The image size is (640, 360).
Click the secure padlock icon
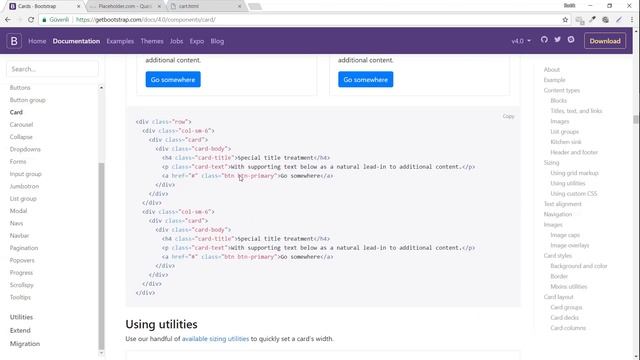[x=44, y=20]
